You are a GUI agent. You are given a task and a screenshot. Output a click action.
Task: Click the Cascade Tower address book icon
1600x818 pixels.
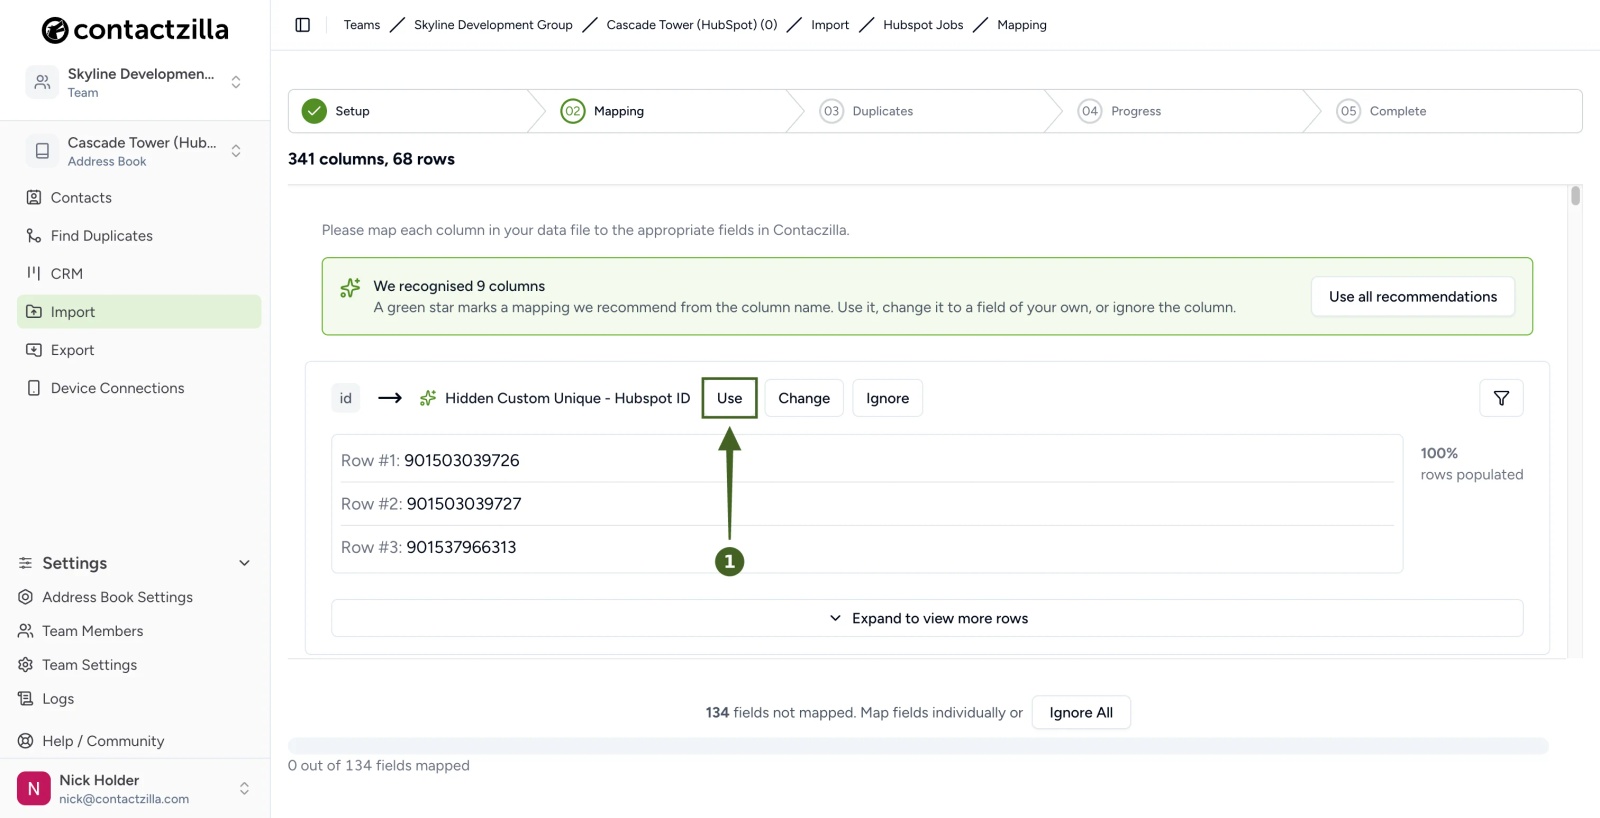42,151
